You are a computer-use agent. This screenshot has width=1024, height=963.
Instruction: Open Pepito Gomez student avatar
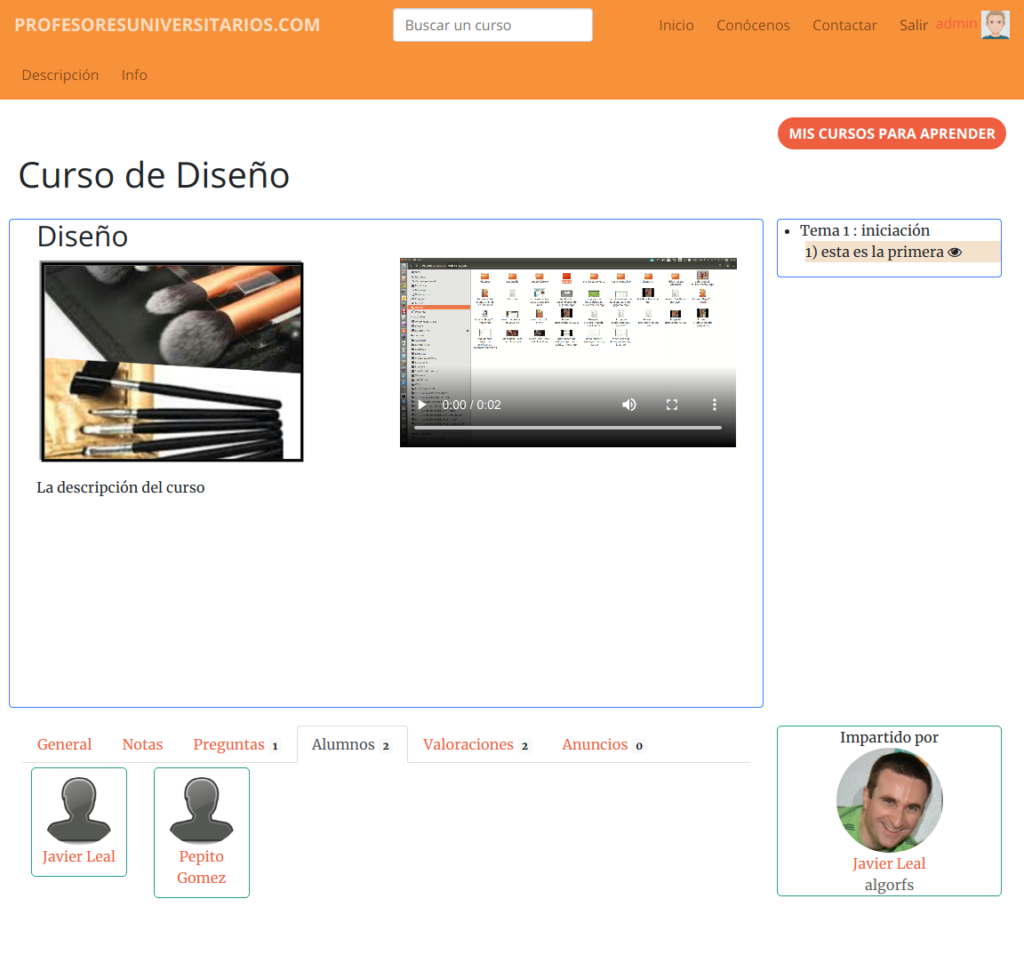tap(201, 810)
